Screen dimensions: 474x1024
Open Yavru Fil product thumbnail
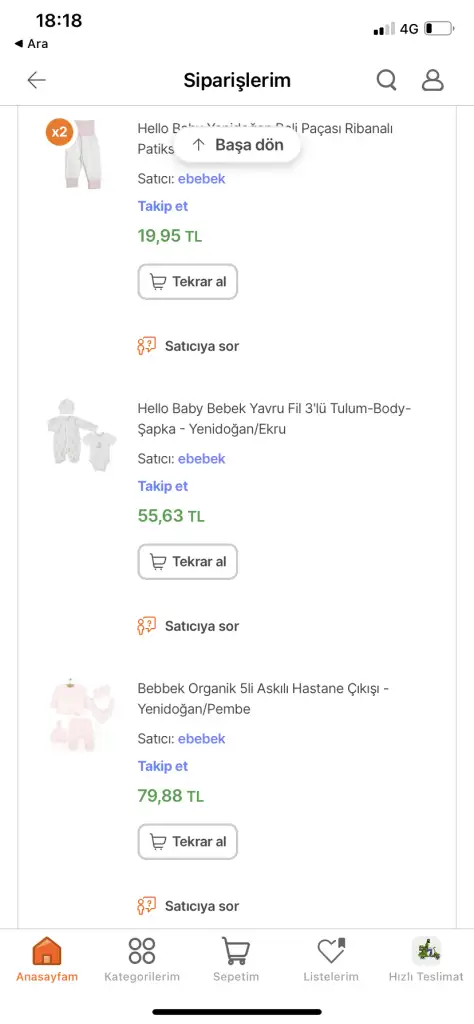tap(82, 434)
